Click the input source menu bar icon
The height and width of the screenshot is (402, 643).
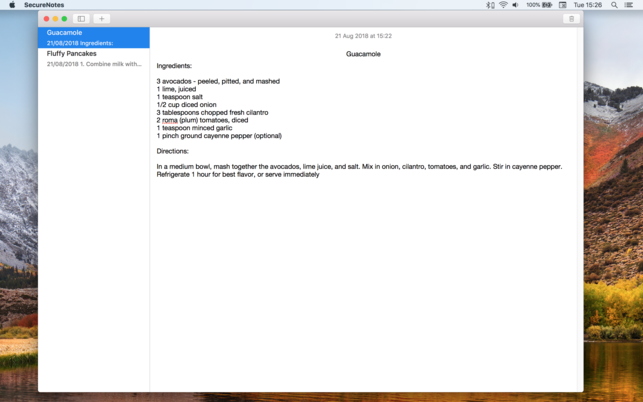563,5
